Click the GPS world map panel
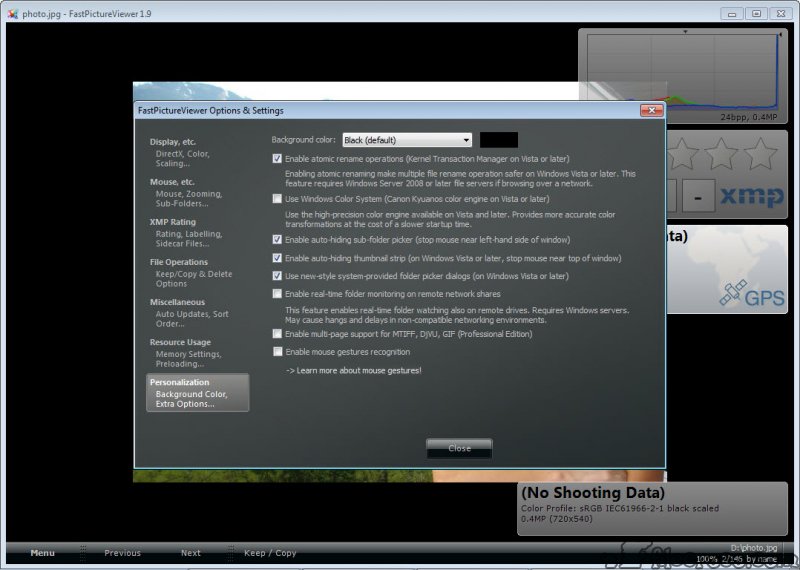The height and width of the screenshot is (570, 800). 727,269
